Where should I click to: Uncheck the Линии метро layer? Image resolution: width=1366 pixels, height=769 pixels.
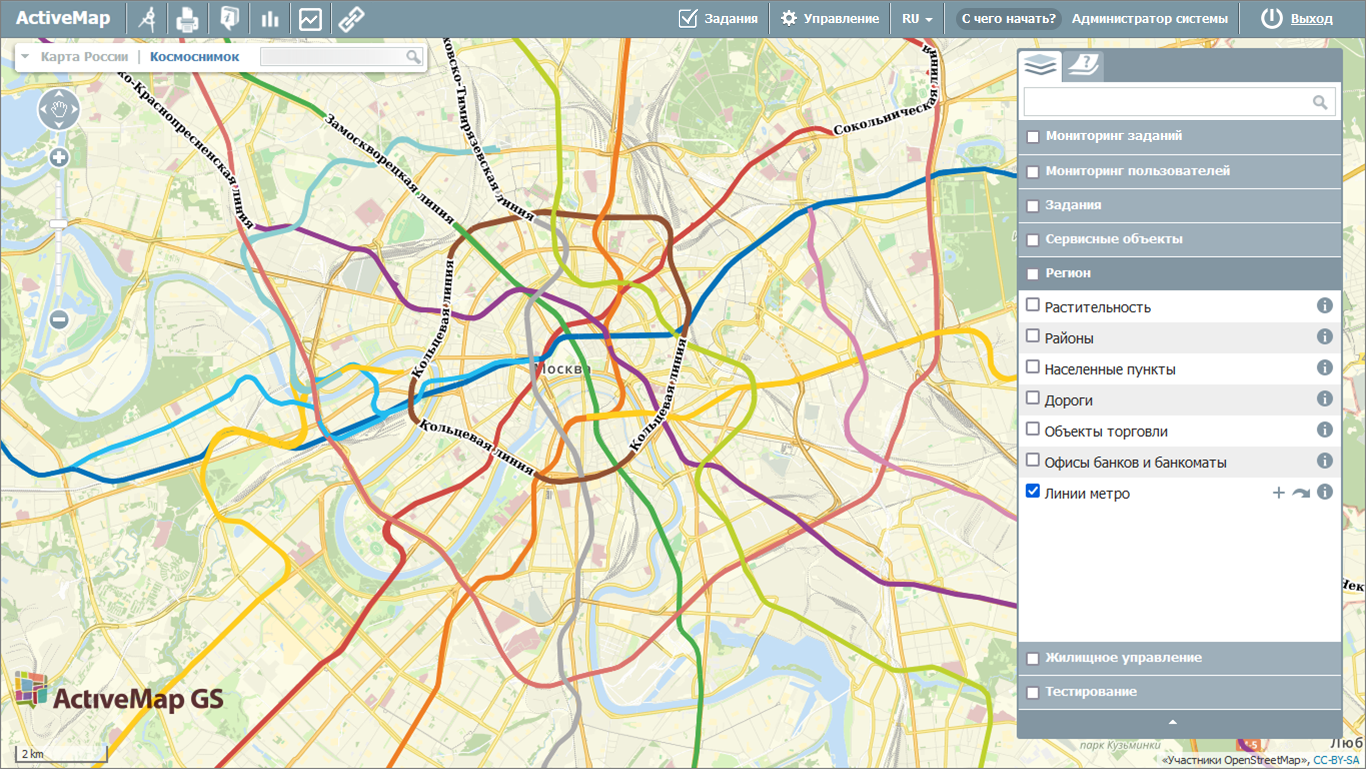[x=1034, y=492]
